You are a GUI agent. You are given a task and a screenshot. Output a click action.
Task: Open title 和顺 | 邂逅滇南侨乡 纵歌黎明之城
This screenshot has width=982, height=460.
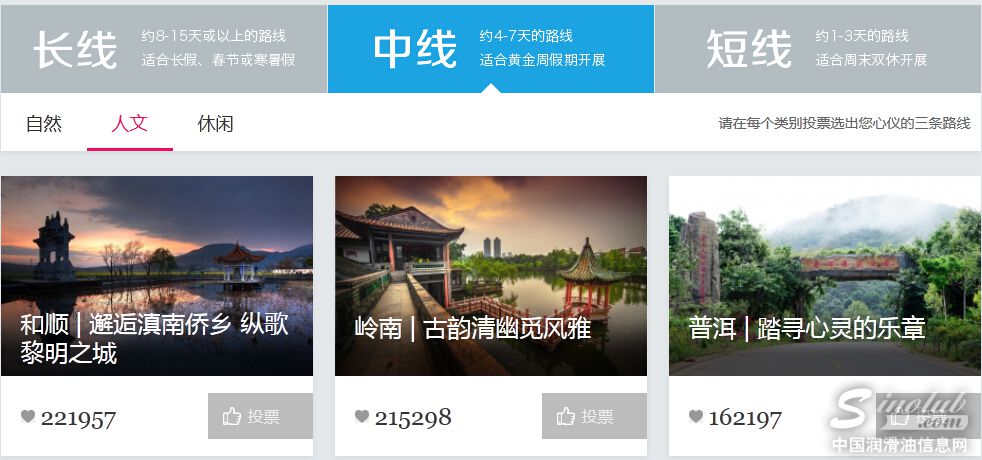coord(154,339)
